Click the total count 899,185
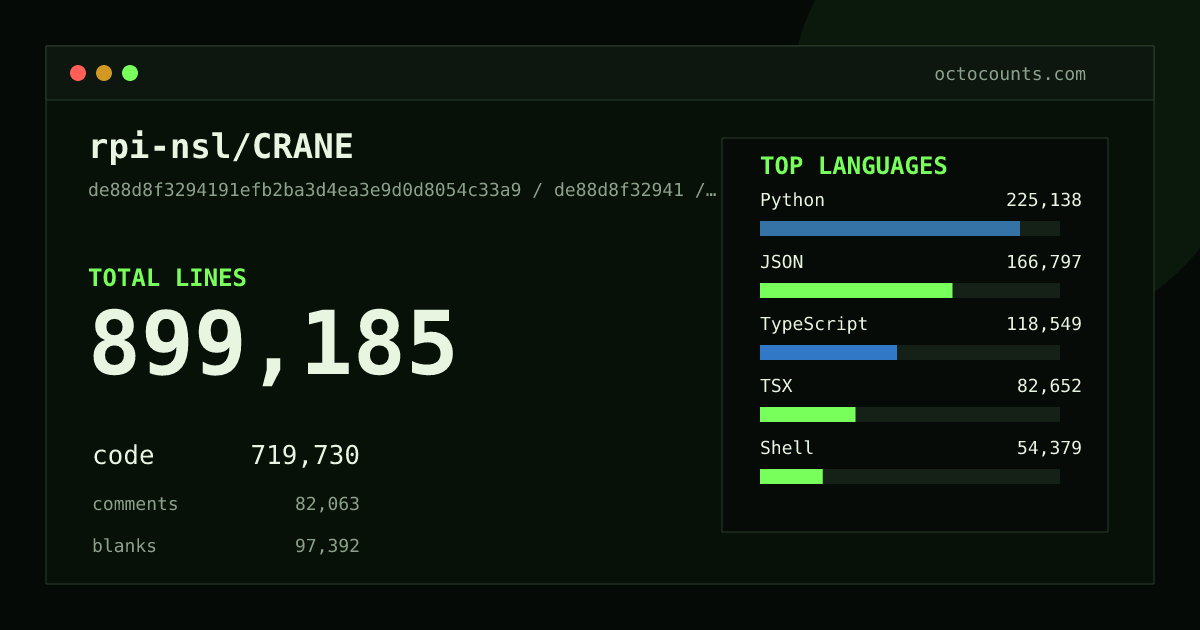1200x630 pixels. click(x=273, y=345)
